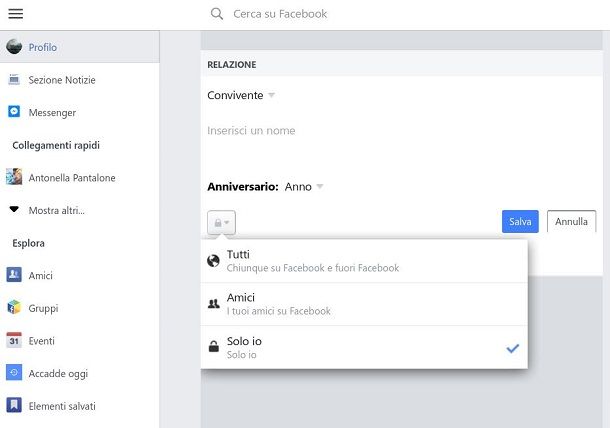The image size is (610, 428).
Task: Click the blue checkmark on Solo io
Action: click(513, 348)
